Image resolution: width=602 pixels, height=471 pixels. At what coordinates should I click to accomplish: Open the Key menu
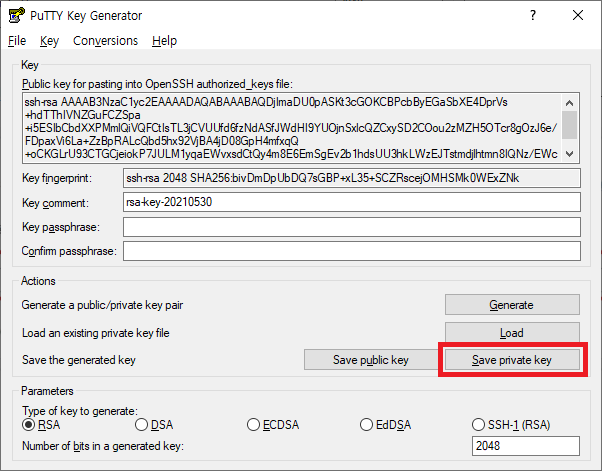(49, 41)
